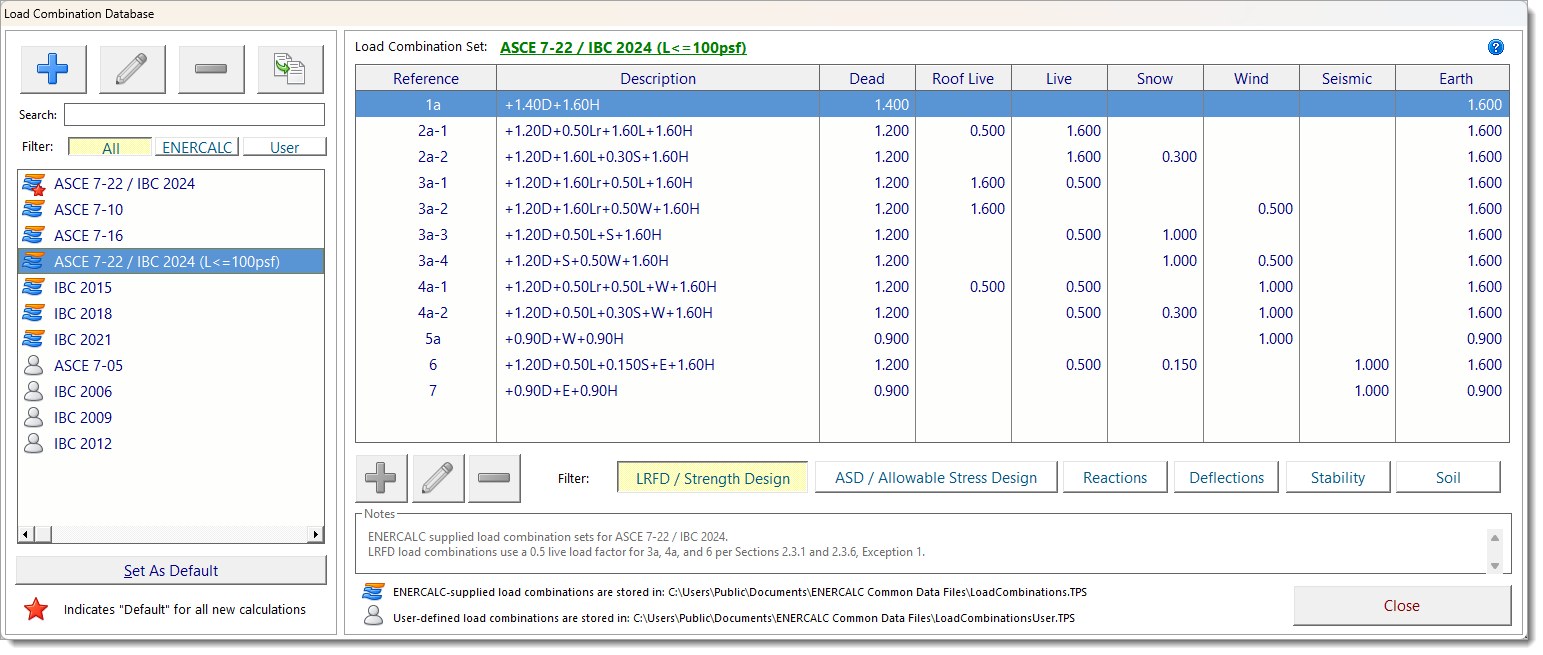
Task: Edit load combination with gray pencil icon
Action: click(438, 478)
